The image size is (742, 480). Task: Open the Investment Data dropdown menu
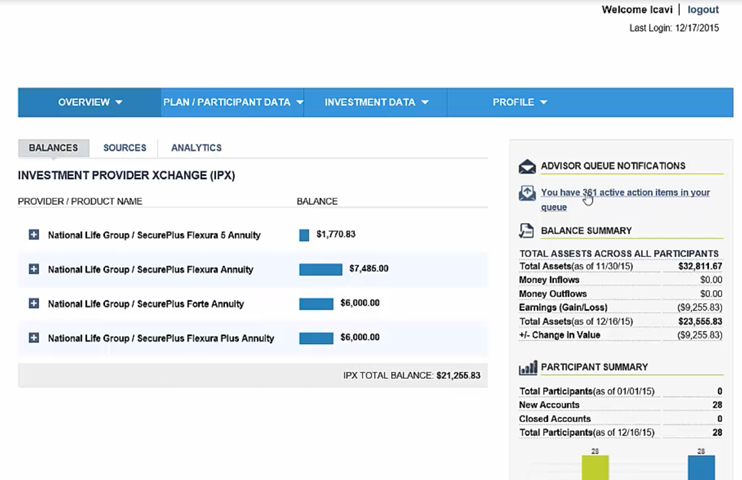376,102
